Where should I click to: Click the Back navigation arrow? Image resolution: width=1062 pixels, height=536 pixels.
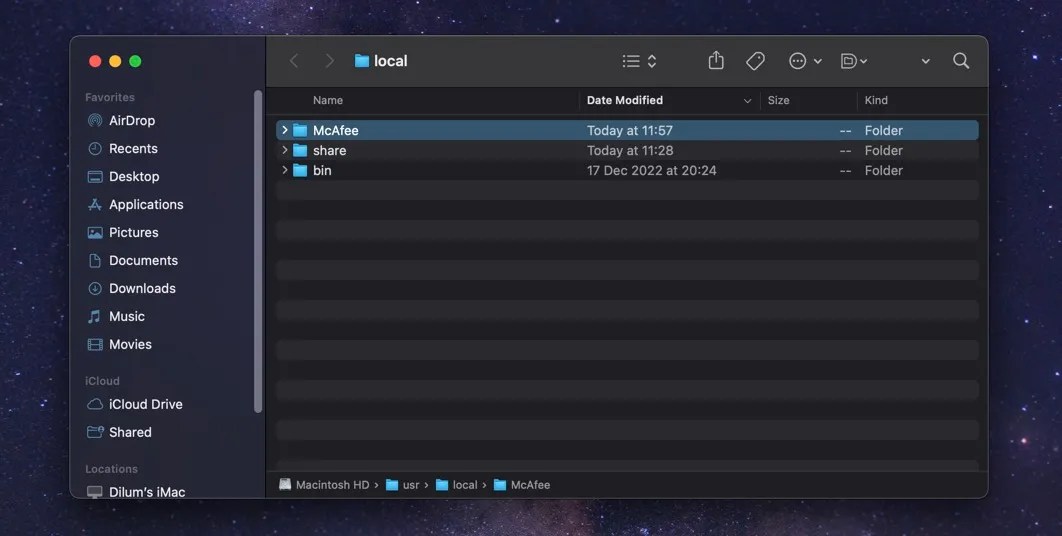pyautogui.click(x=294, y=61)
